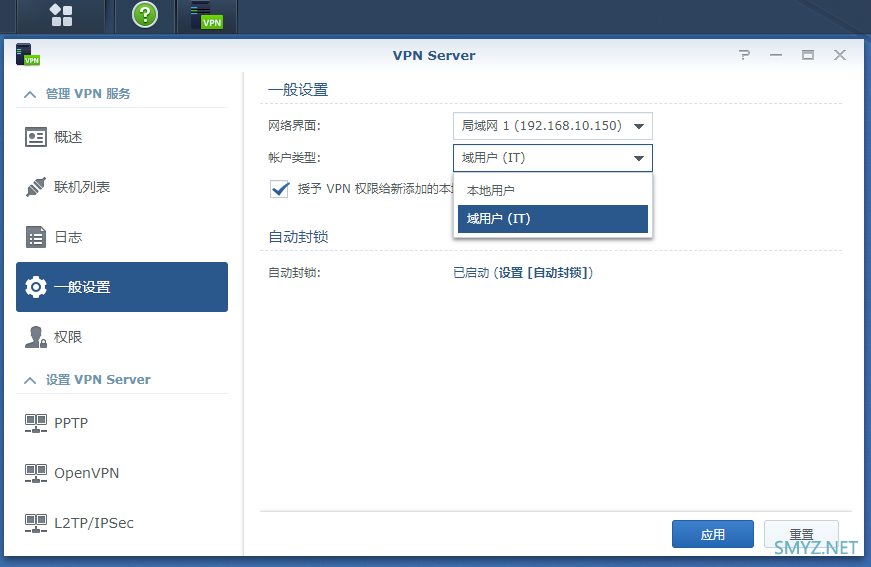Click the 权限 user lock icon

36,337
